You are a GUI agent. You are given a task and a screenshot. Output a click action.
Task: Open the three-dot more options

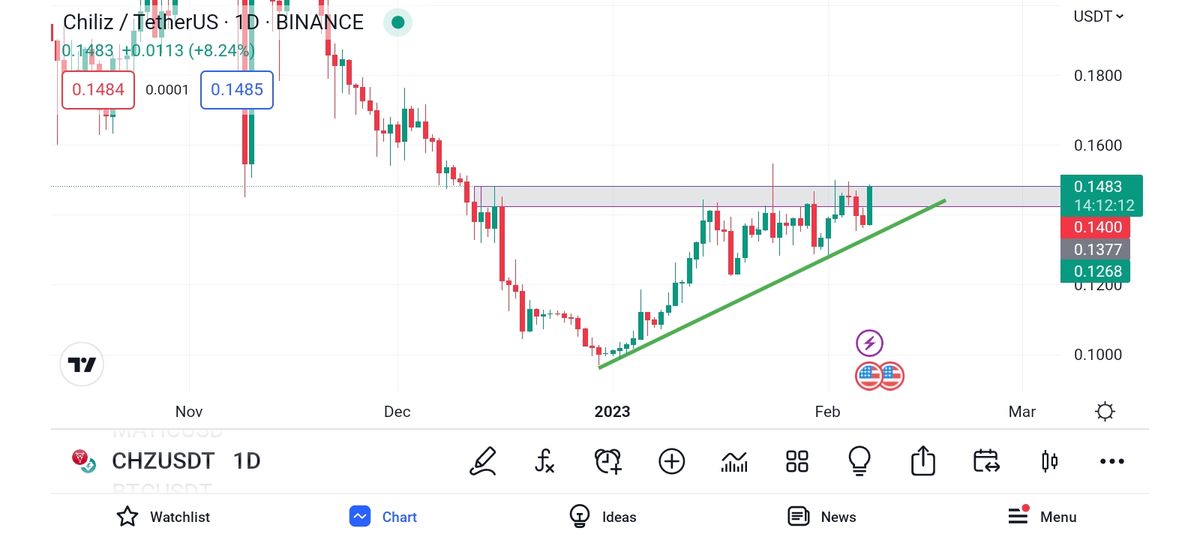click(1112, 461)
